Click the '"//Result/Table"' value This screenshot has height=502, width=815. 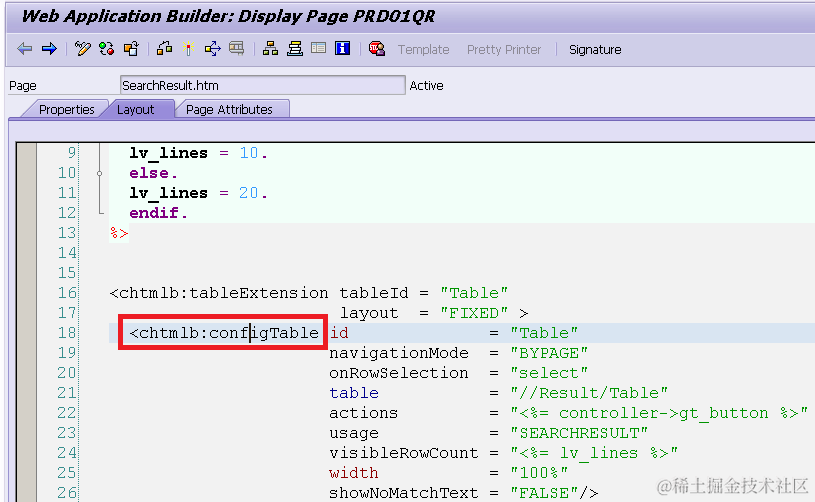589,393
